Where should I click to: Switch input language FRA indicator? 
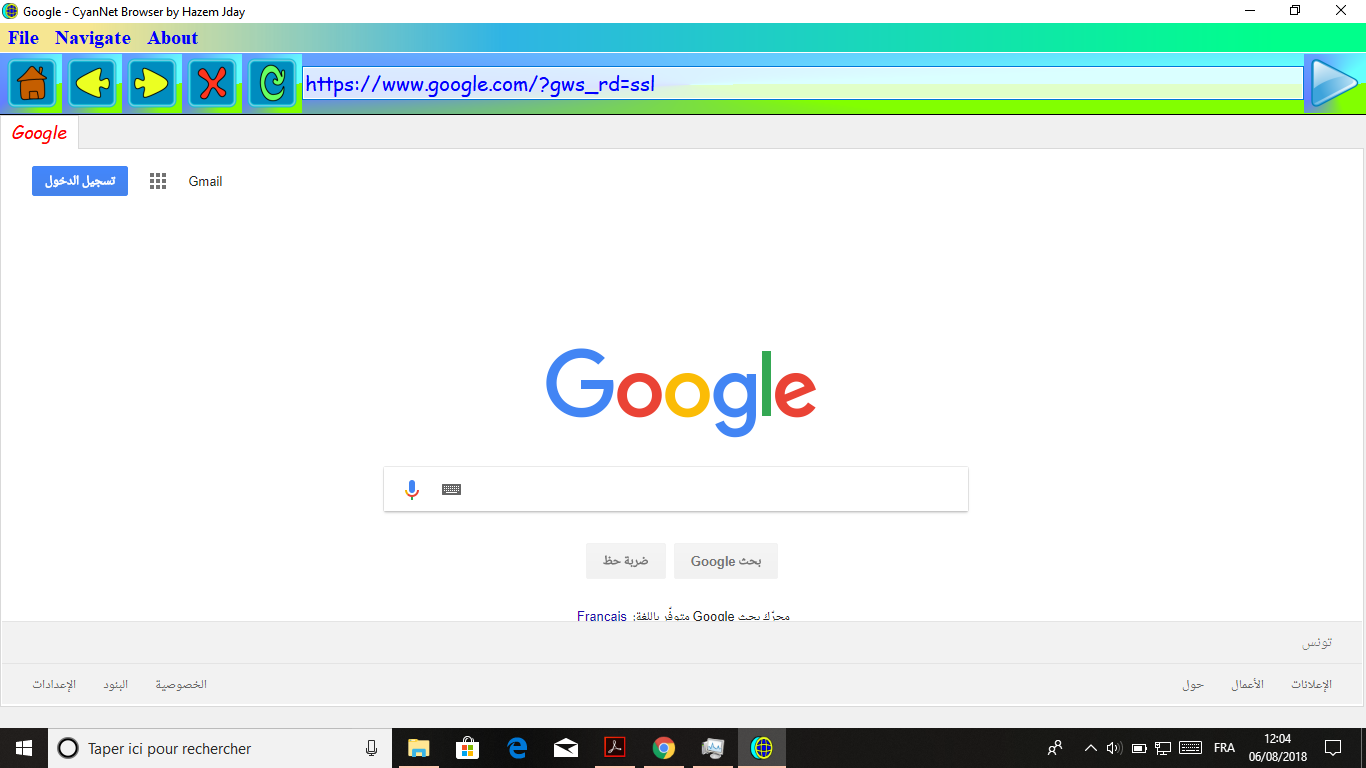click(x=1224, y=748)
